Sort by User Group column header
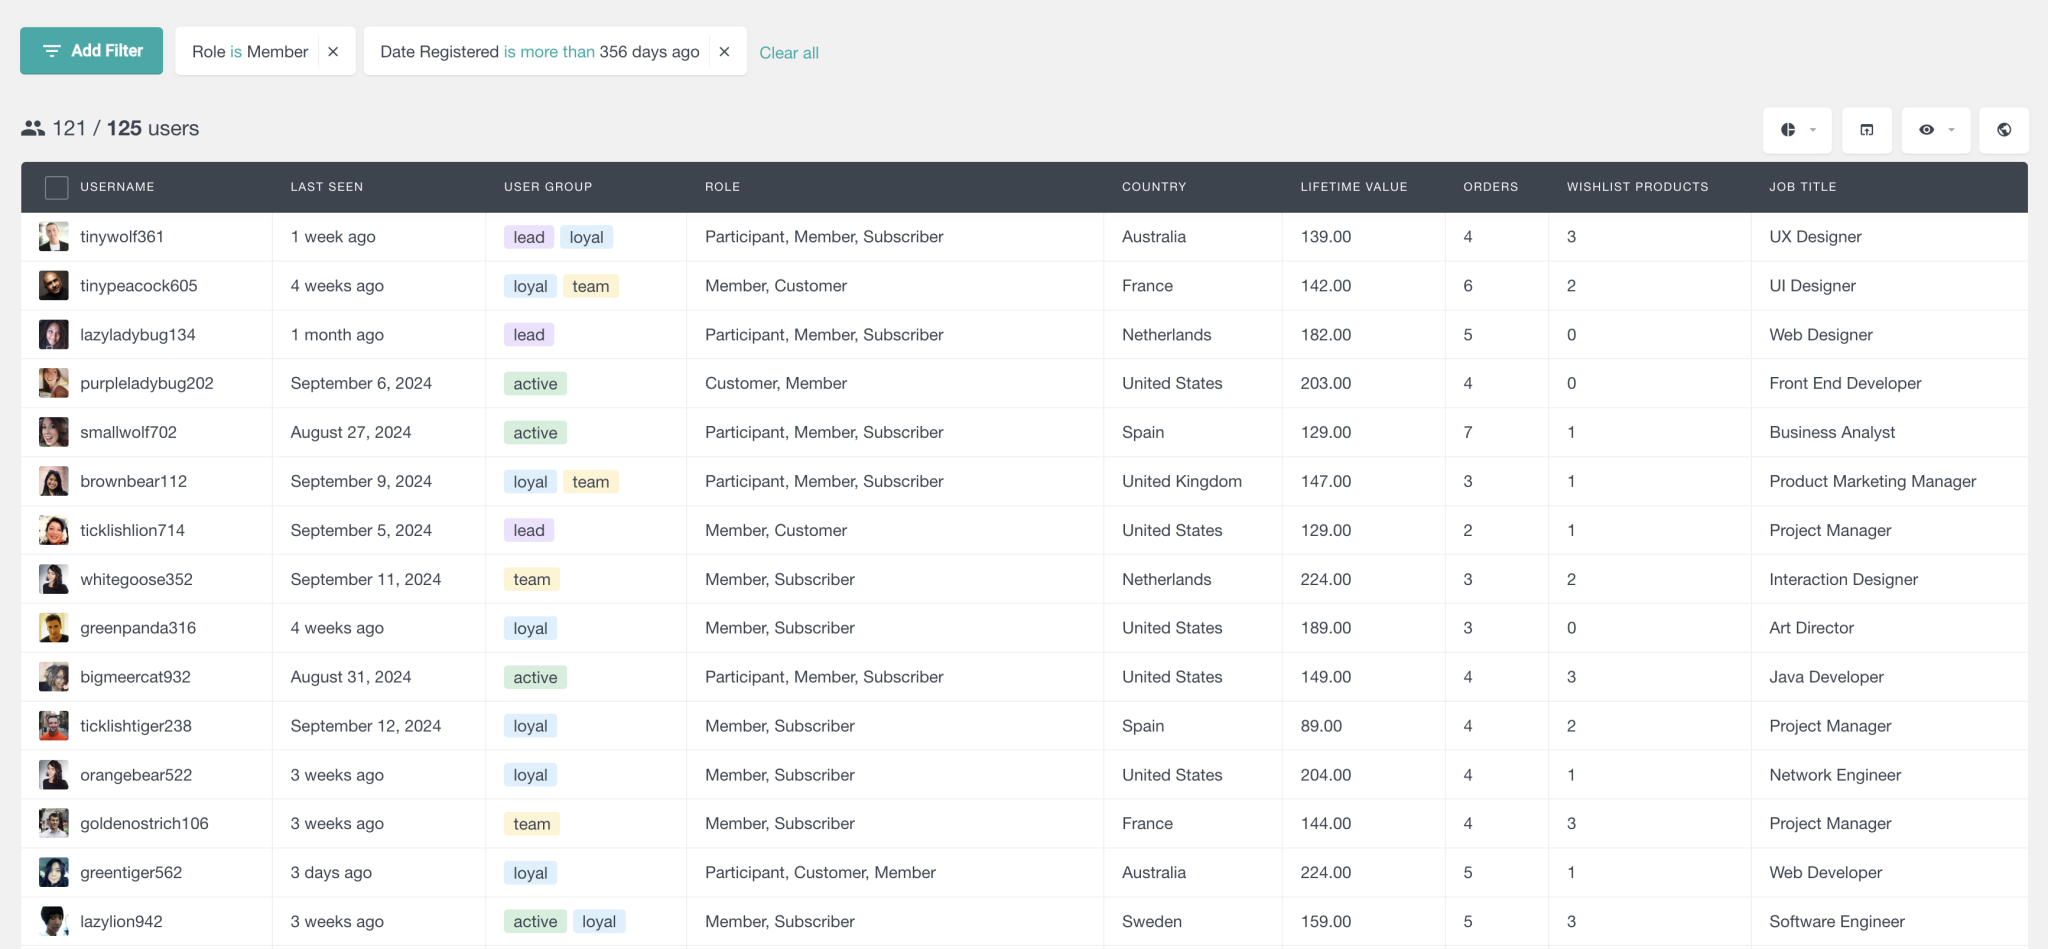The width and height of the screenshot is (2048, 949). tap(548, 187)
